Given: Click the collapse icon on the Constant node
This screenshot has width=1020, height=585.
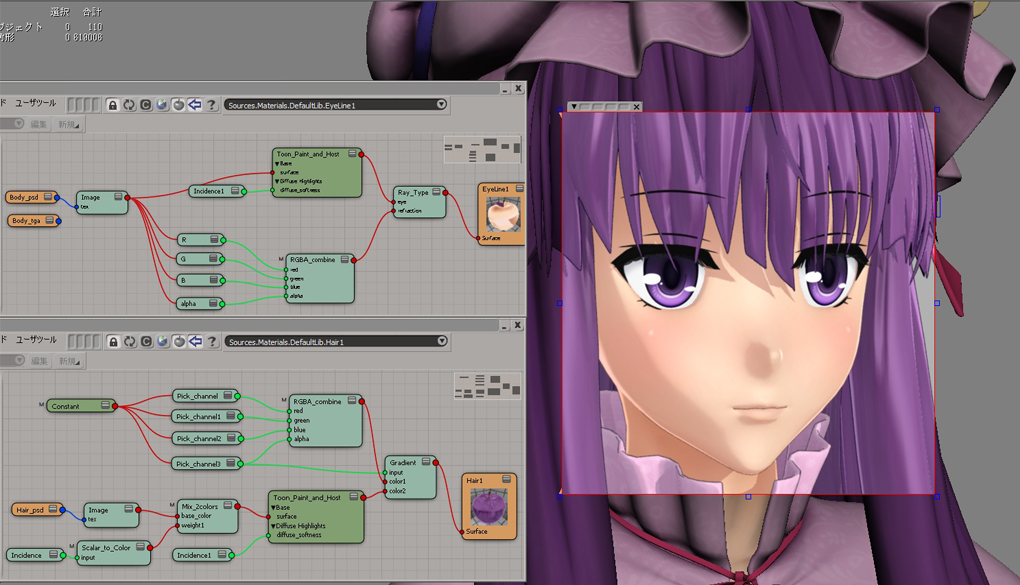Looking at the screenshot, I should point(105,405).
